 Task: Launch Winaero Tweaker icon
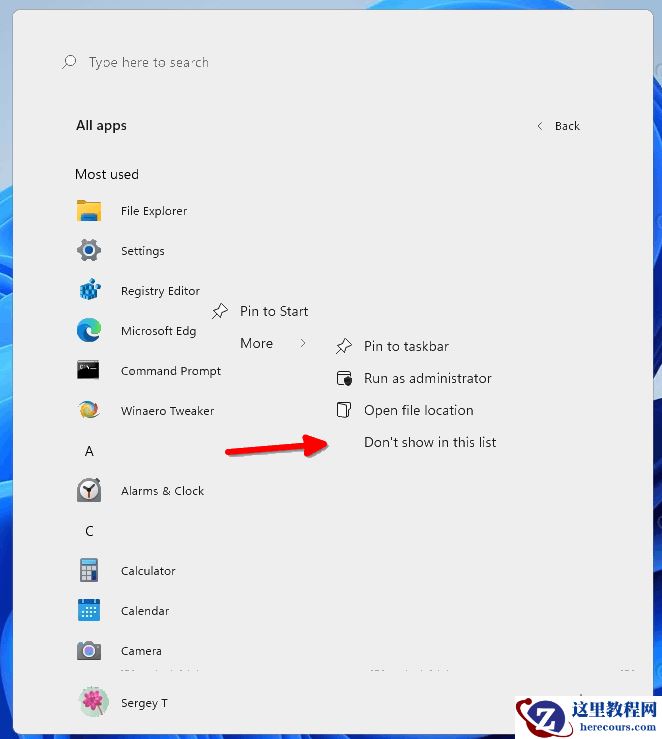pos(89,410)
